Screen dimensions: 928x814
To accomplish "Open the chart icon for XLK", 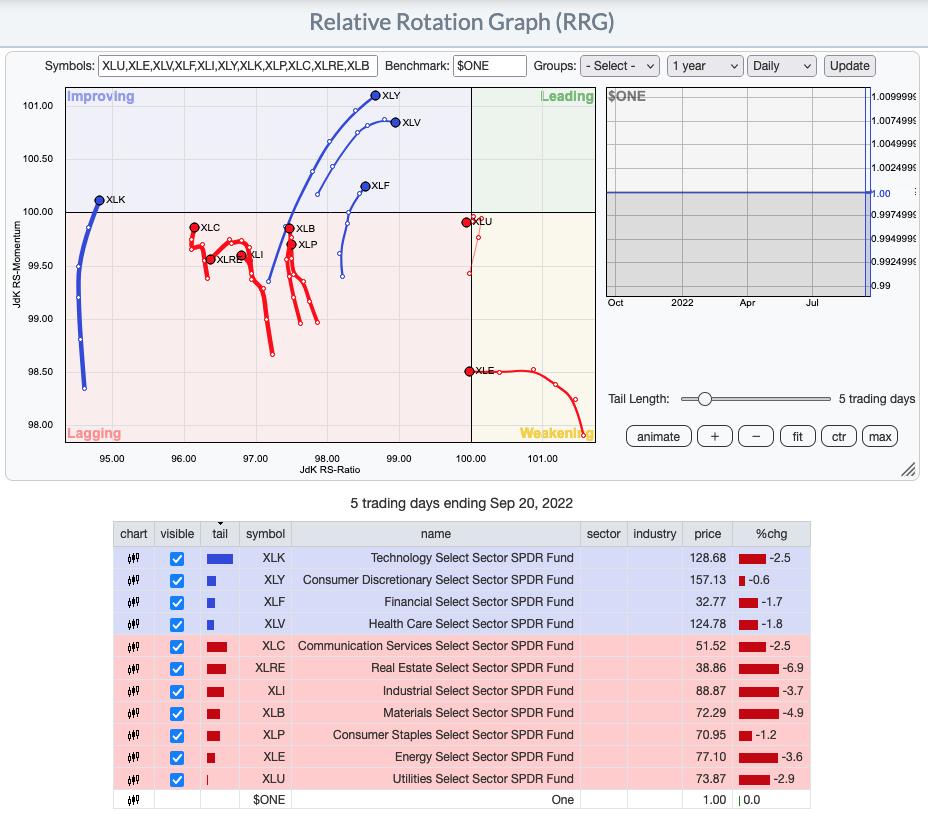I will coord(134,558).
